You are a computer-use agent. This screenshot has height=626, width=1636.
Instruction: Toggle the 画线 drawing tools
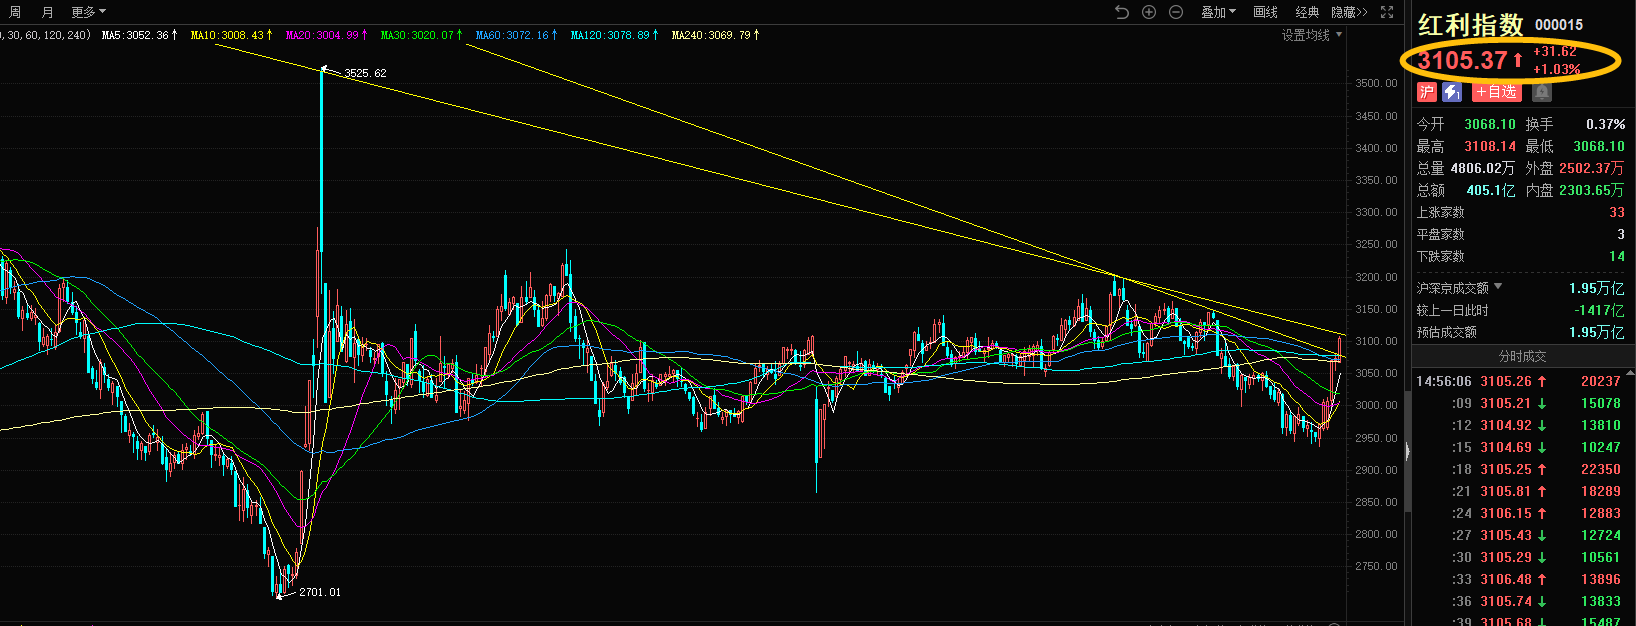(1266, 12)
